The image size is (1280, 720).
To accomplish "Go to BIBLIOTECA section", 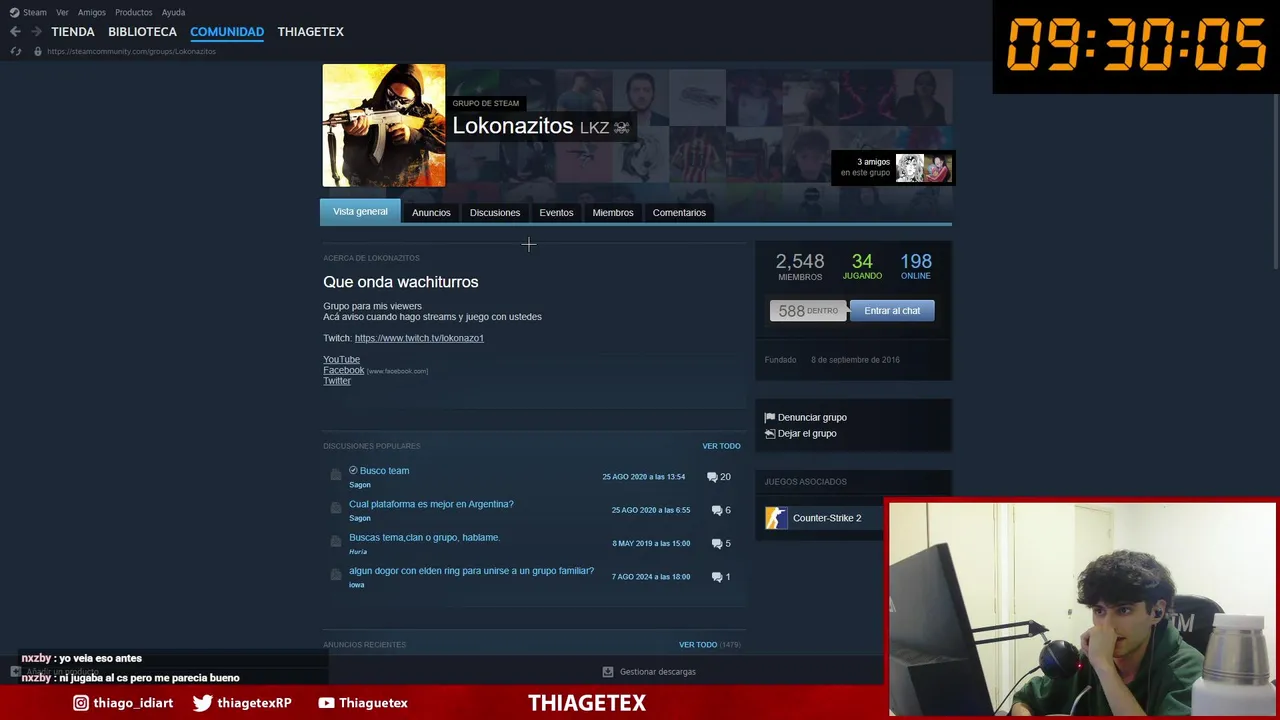I will [142, 32].
